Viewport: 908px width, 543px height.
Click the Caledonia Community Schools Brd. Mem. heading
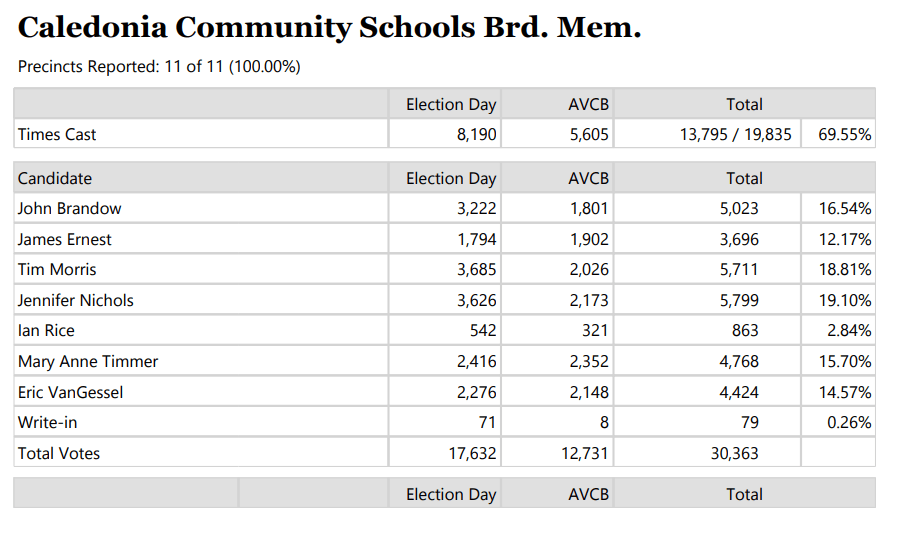(329, 27)
